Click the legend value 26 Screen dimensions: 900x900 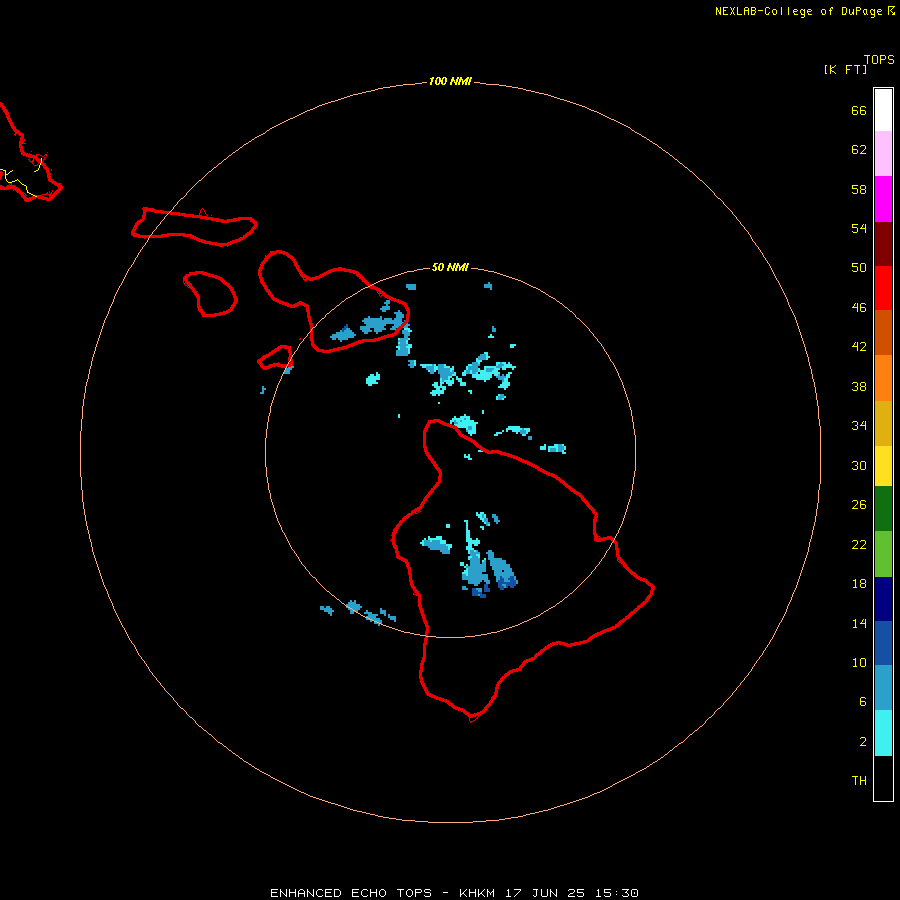click(x=859, y=505)
